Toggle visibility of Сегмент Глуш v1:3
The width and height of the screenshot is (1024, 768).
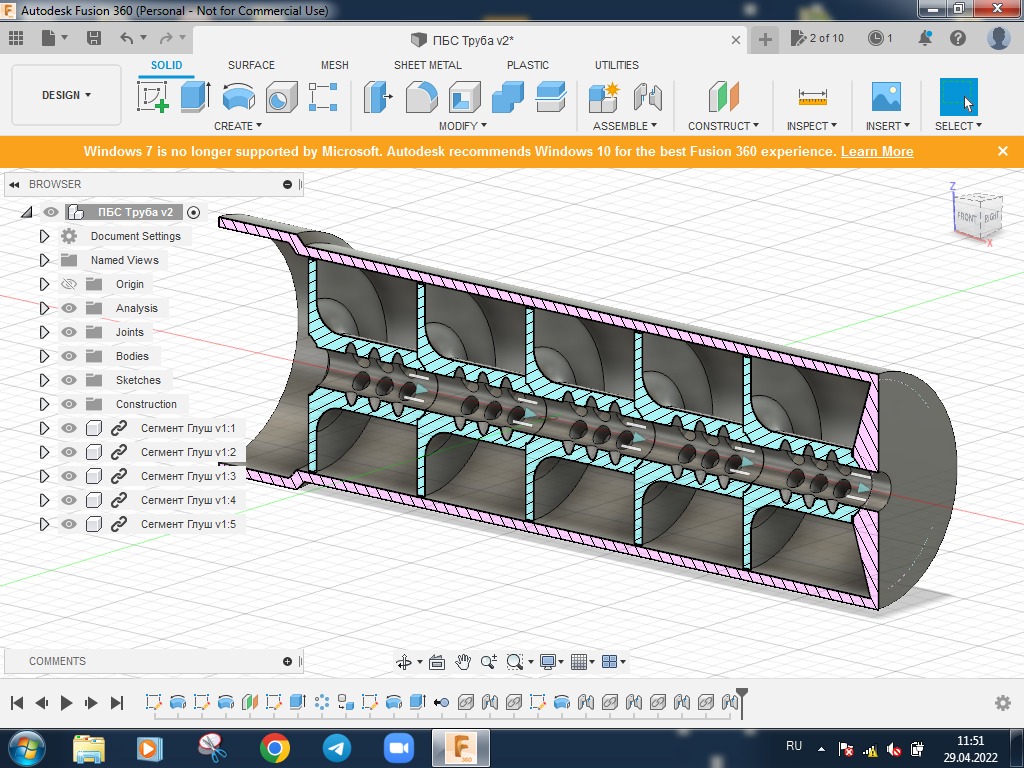point(69,476)
